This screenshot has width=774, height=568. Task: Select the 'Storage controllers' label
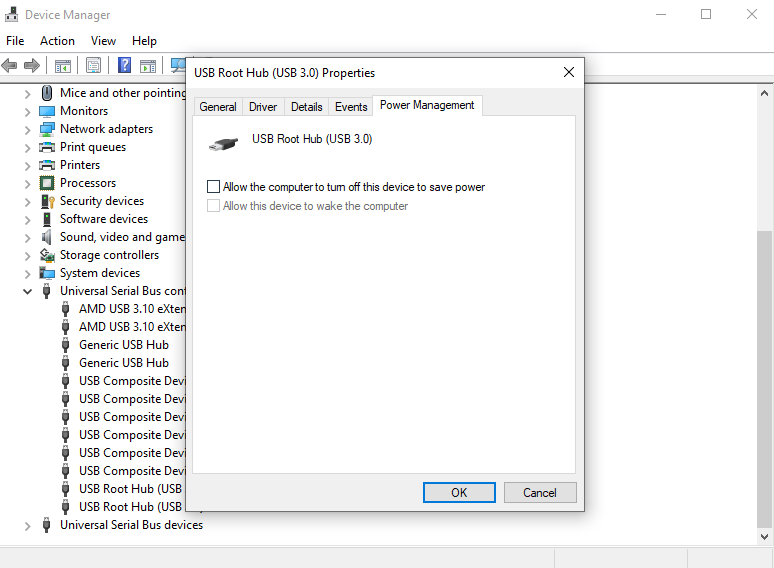[109, 255]
